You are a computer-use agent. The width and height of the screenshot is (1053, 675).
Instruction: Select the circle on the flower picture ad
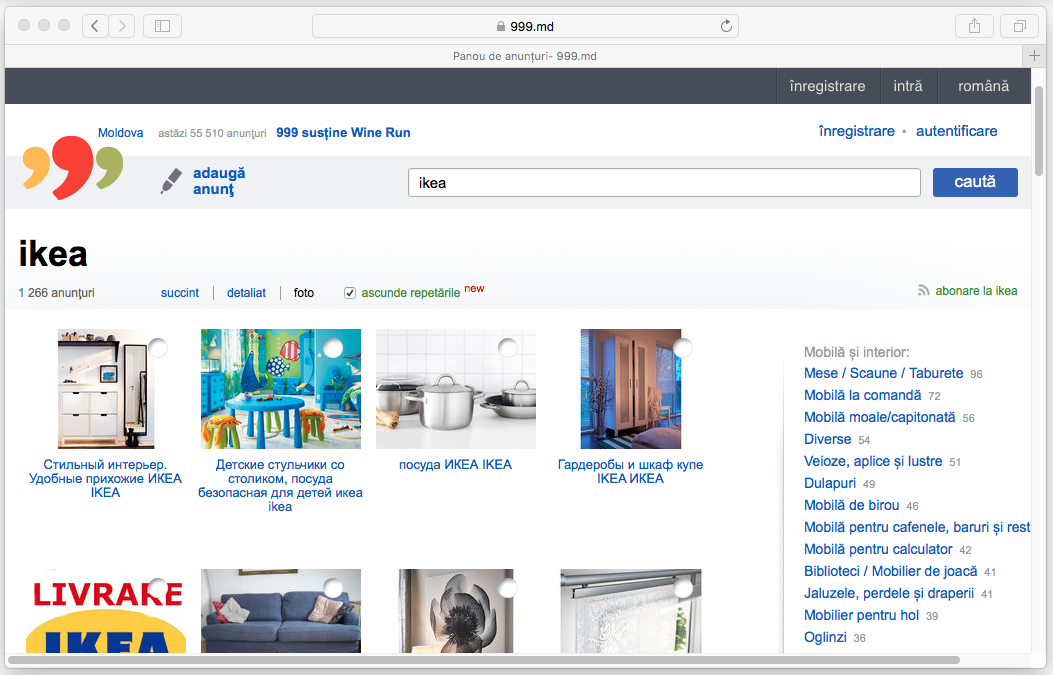tap(508, 588)
